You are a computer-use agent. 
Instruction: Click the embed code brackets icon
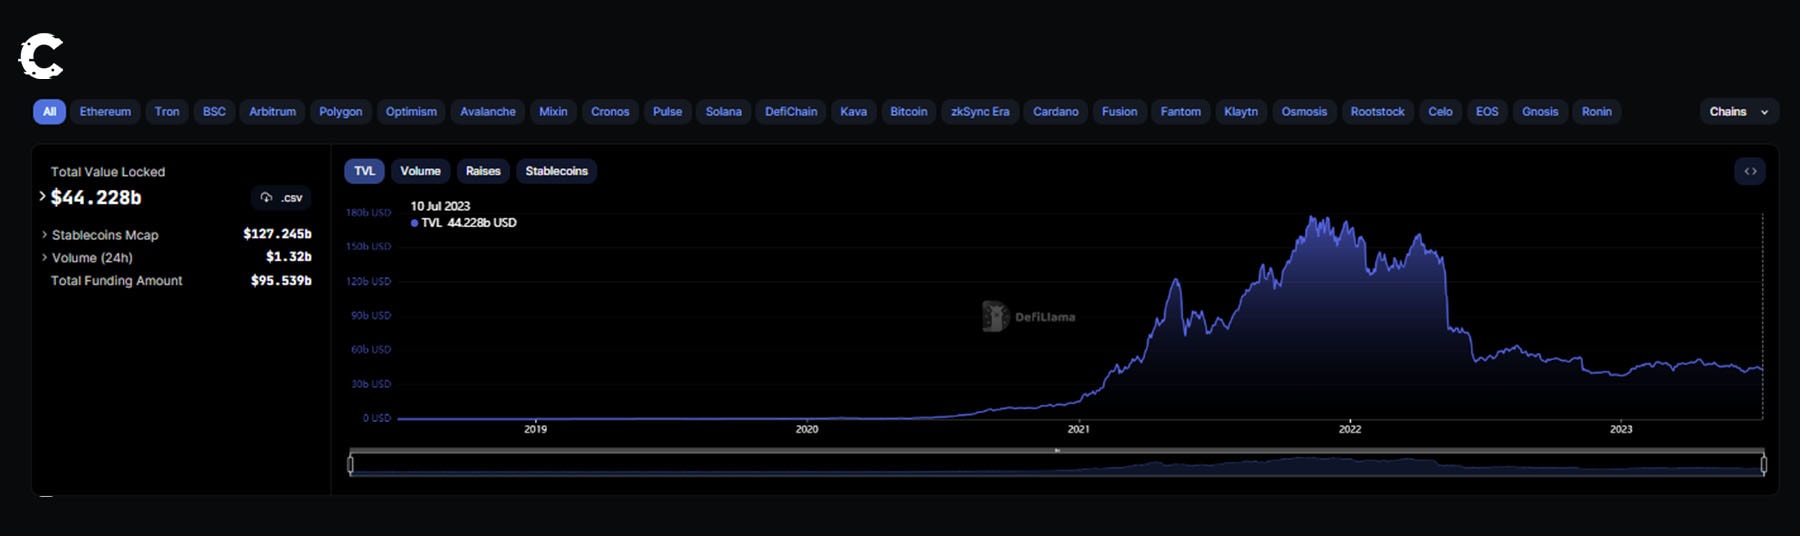[x=1750, y=171]
